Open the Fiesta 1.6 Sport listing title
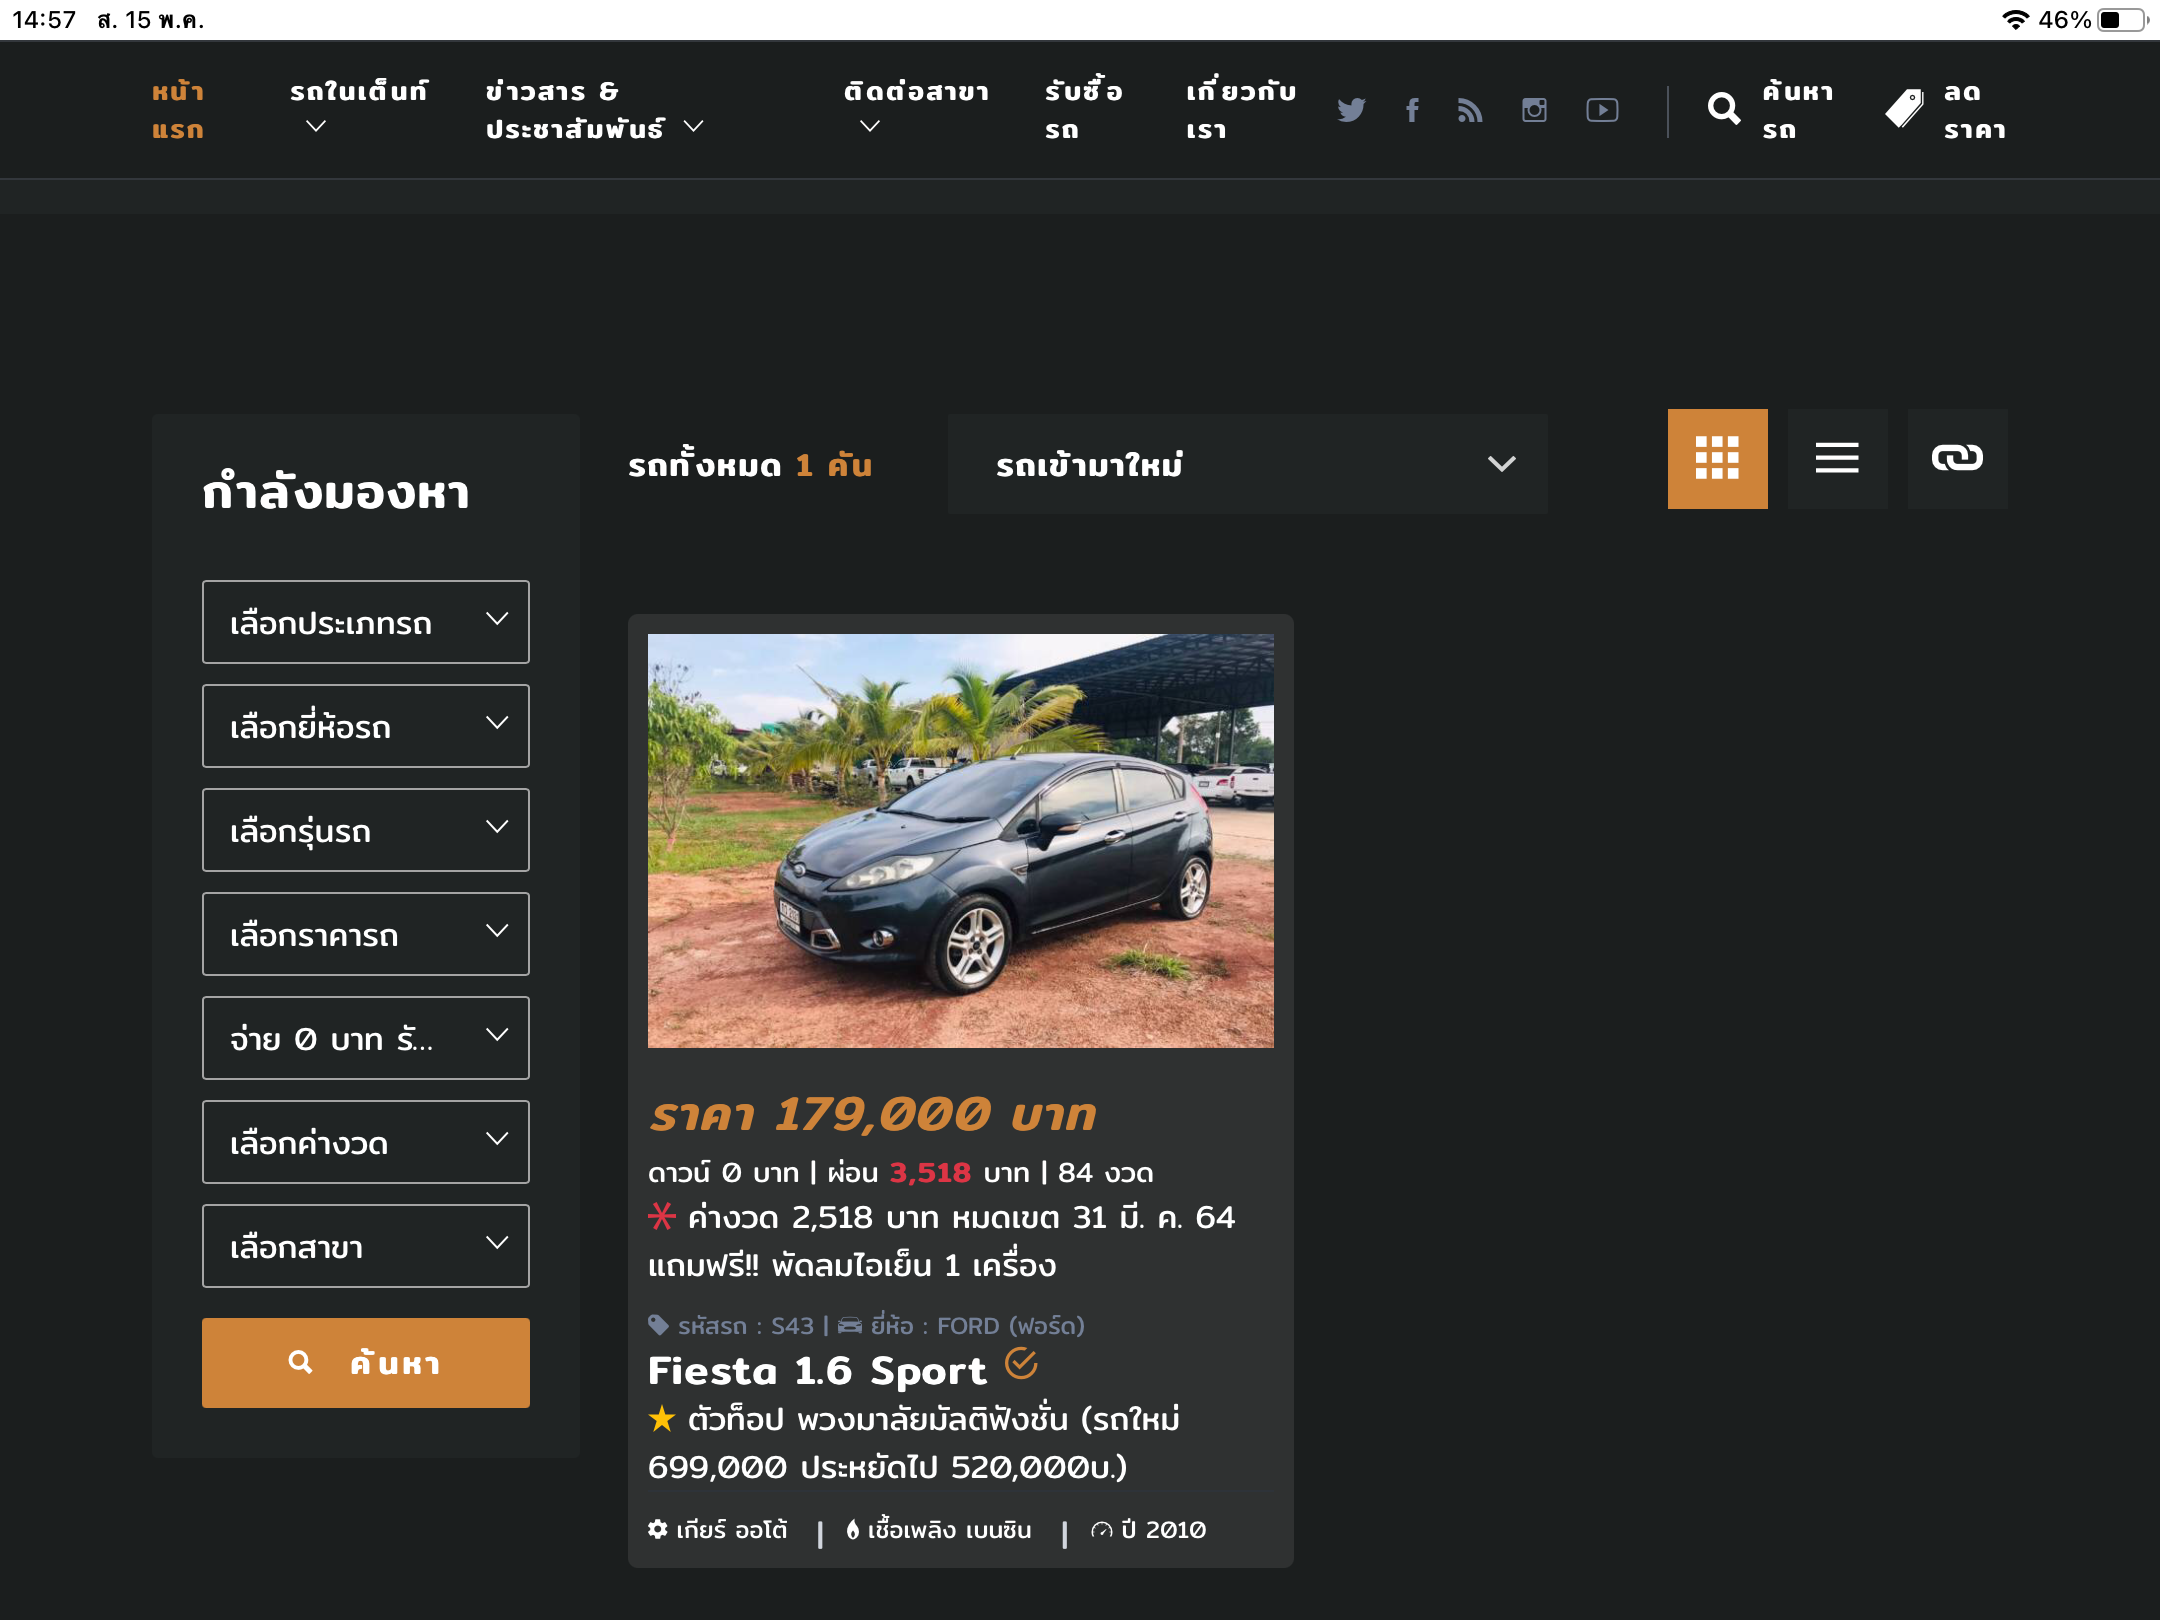Image resolution: width=2160 pixels, height=1620 pixels. [x=817, y=1371]
